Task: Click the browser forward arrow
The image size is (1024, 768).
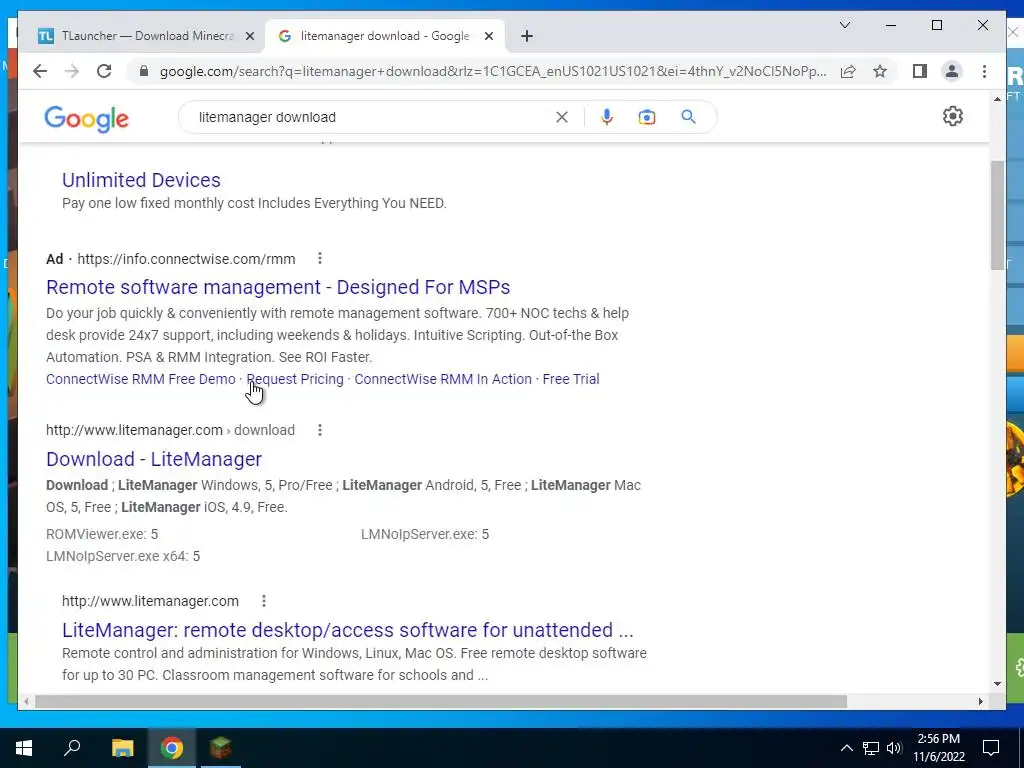Action: 72,71
